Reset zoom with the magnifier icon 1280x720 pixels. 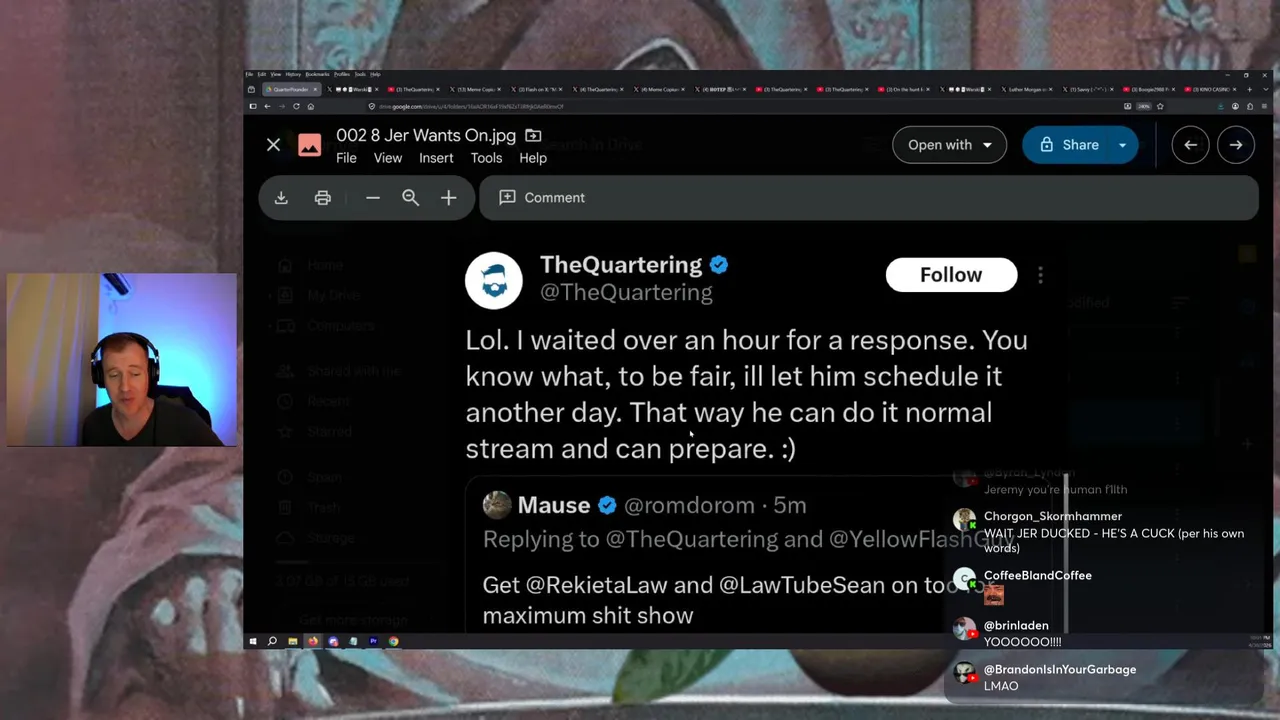pos(410,198)
